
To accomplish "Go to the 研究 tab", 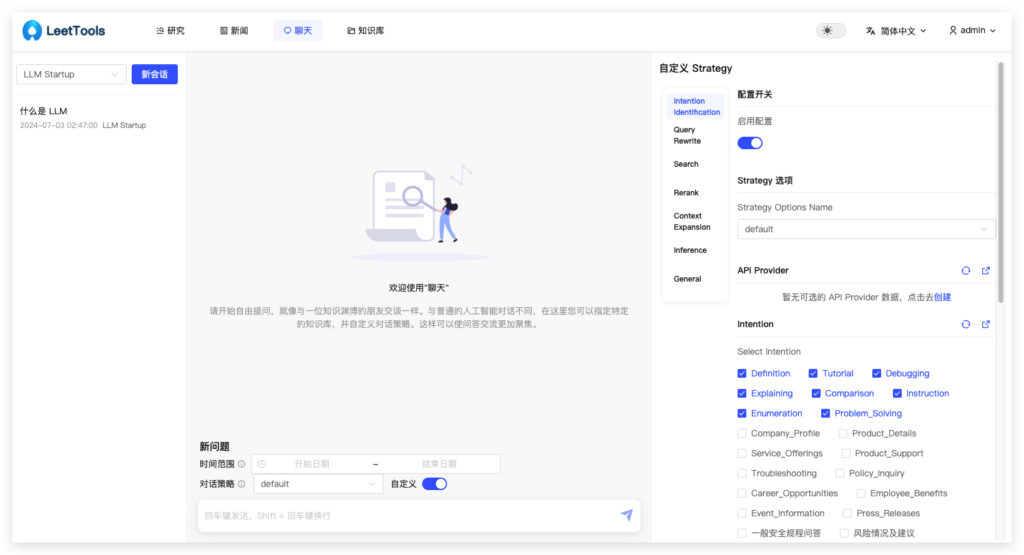I will coord(170,31).
